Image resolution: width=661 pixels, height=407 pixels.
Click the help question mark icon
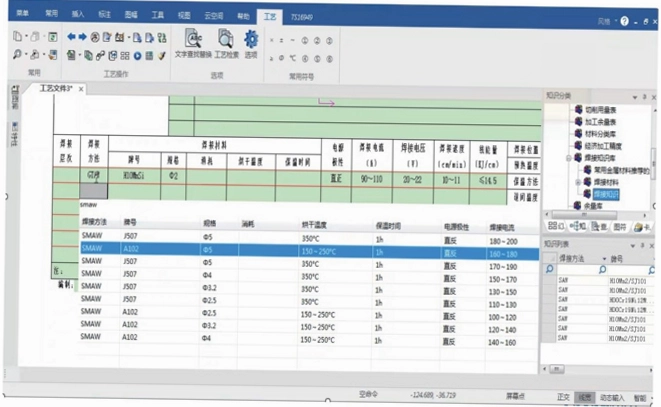(624, 21)
